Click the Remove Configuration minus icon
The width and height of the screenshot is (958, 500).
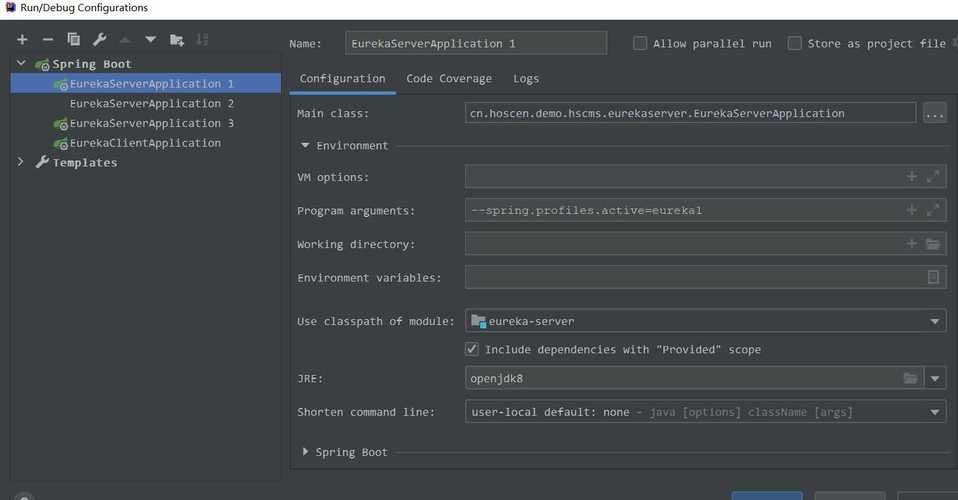pos(47,40)
